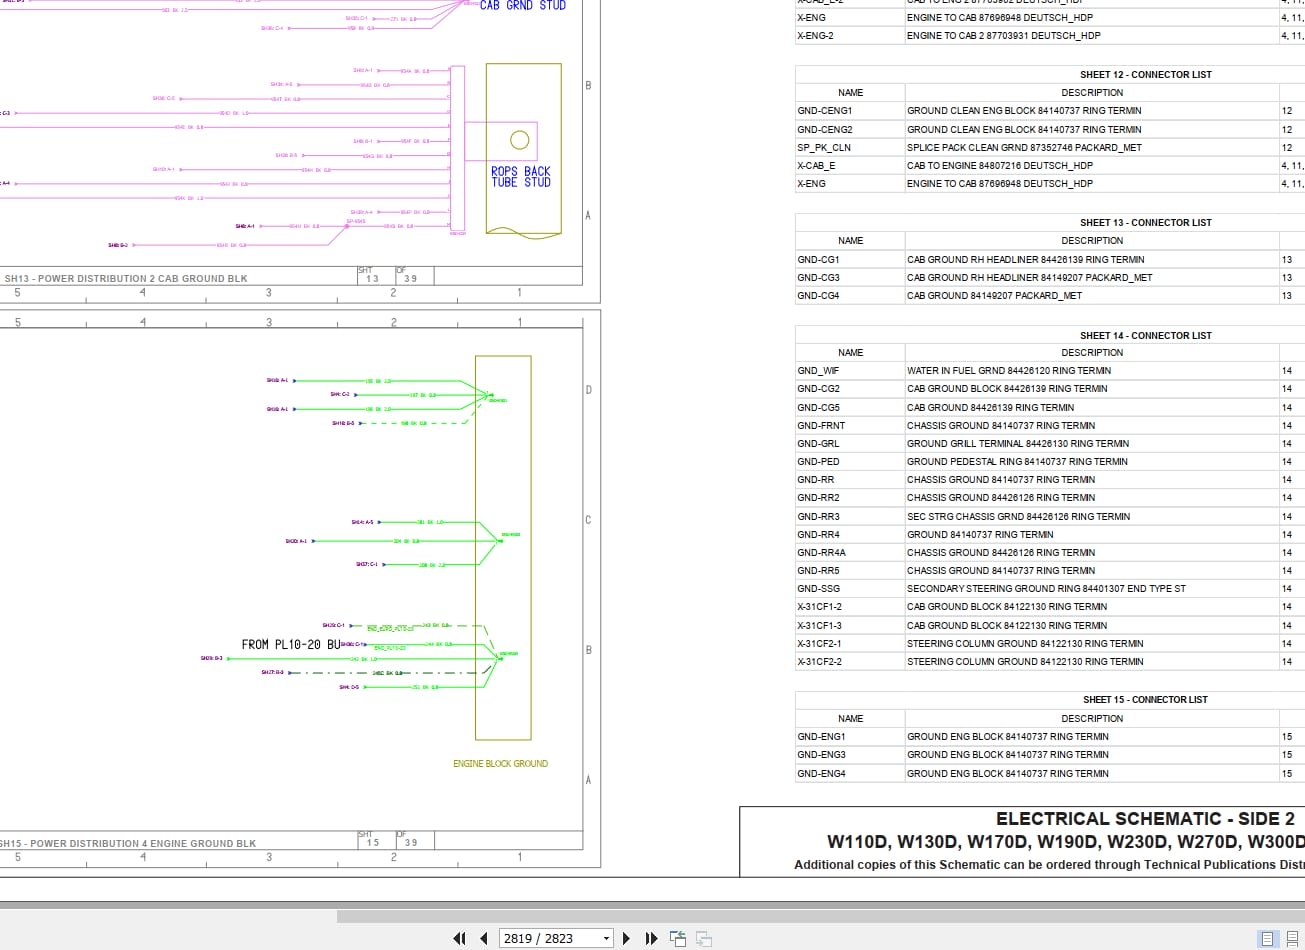Click the GND-ENG3 connector name

821,754
